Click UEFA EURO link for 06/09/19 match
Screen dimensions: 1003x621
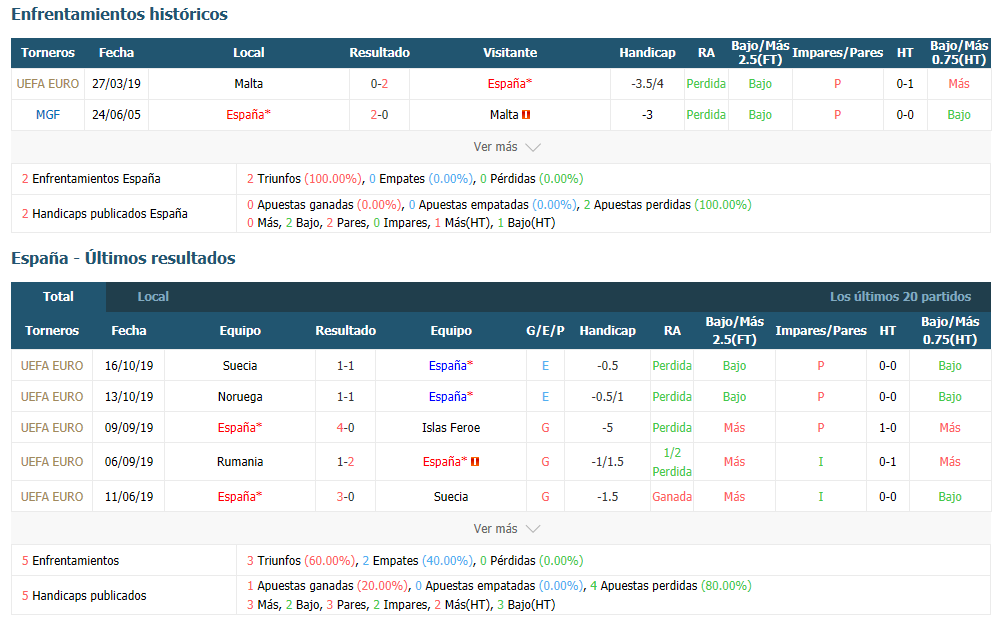[x=52, y=462]
